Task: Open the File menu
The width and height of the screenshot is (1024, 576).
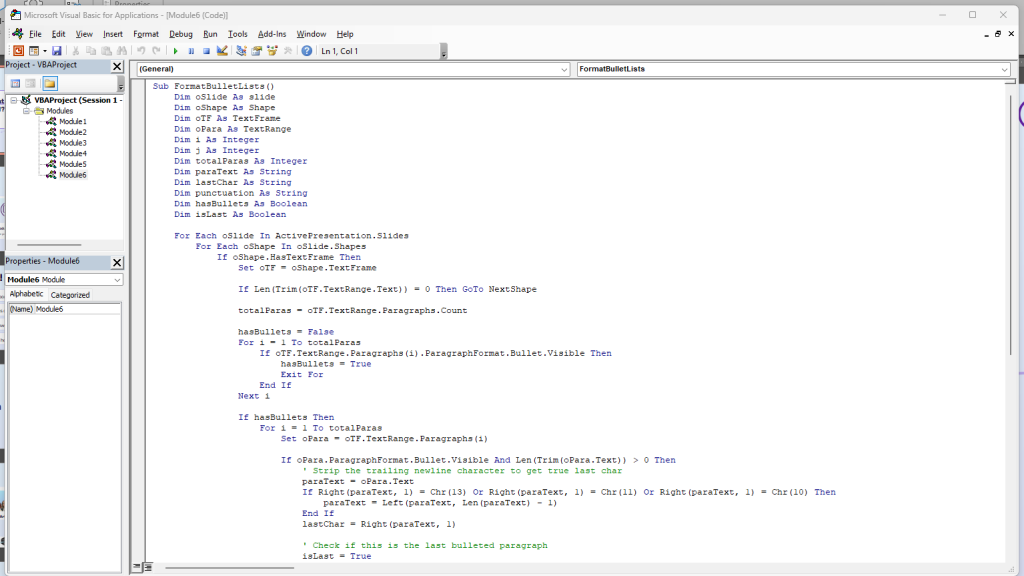Action: (x=35, y=34)
